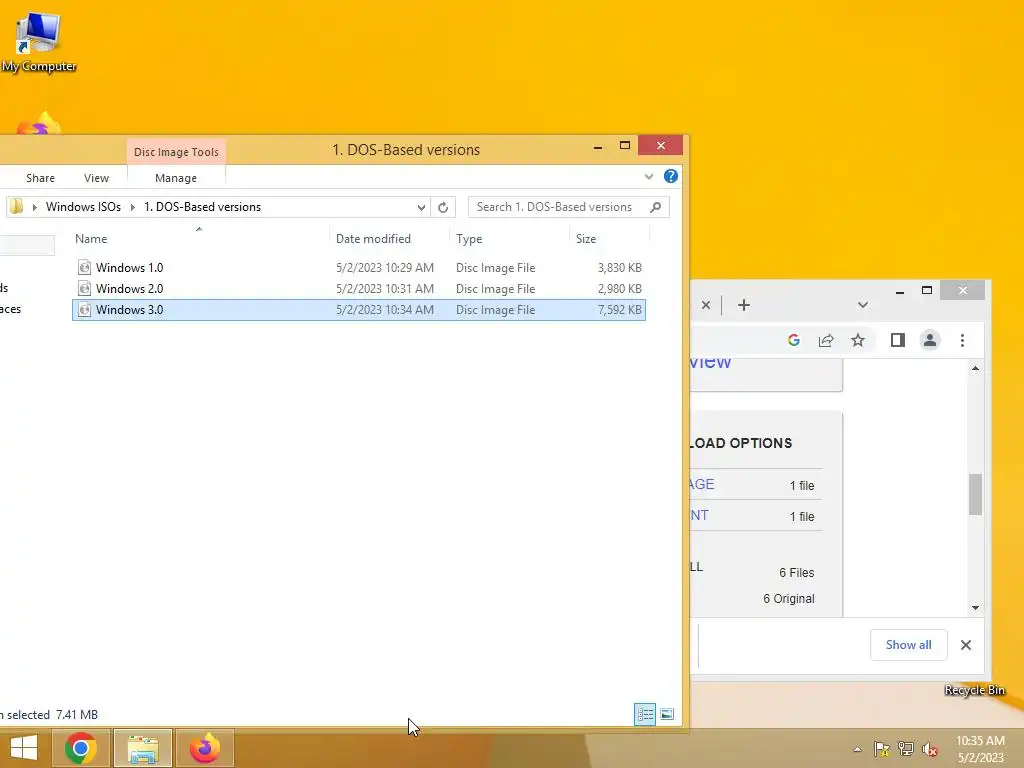This screenshot has width=1024, height=768.
Task: Click the 6 Files text in Chrome
Action: coord(796,572)
